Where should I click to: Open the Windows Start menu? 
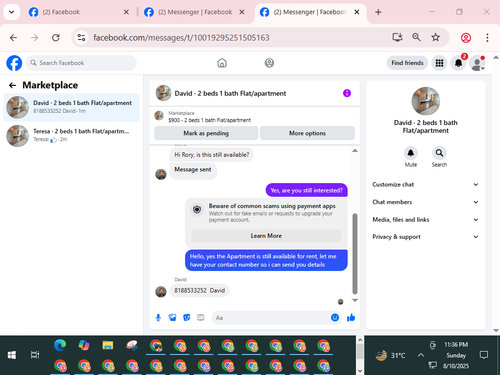12,355
